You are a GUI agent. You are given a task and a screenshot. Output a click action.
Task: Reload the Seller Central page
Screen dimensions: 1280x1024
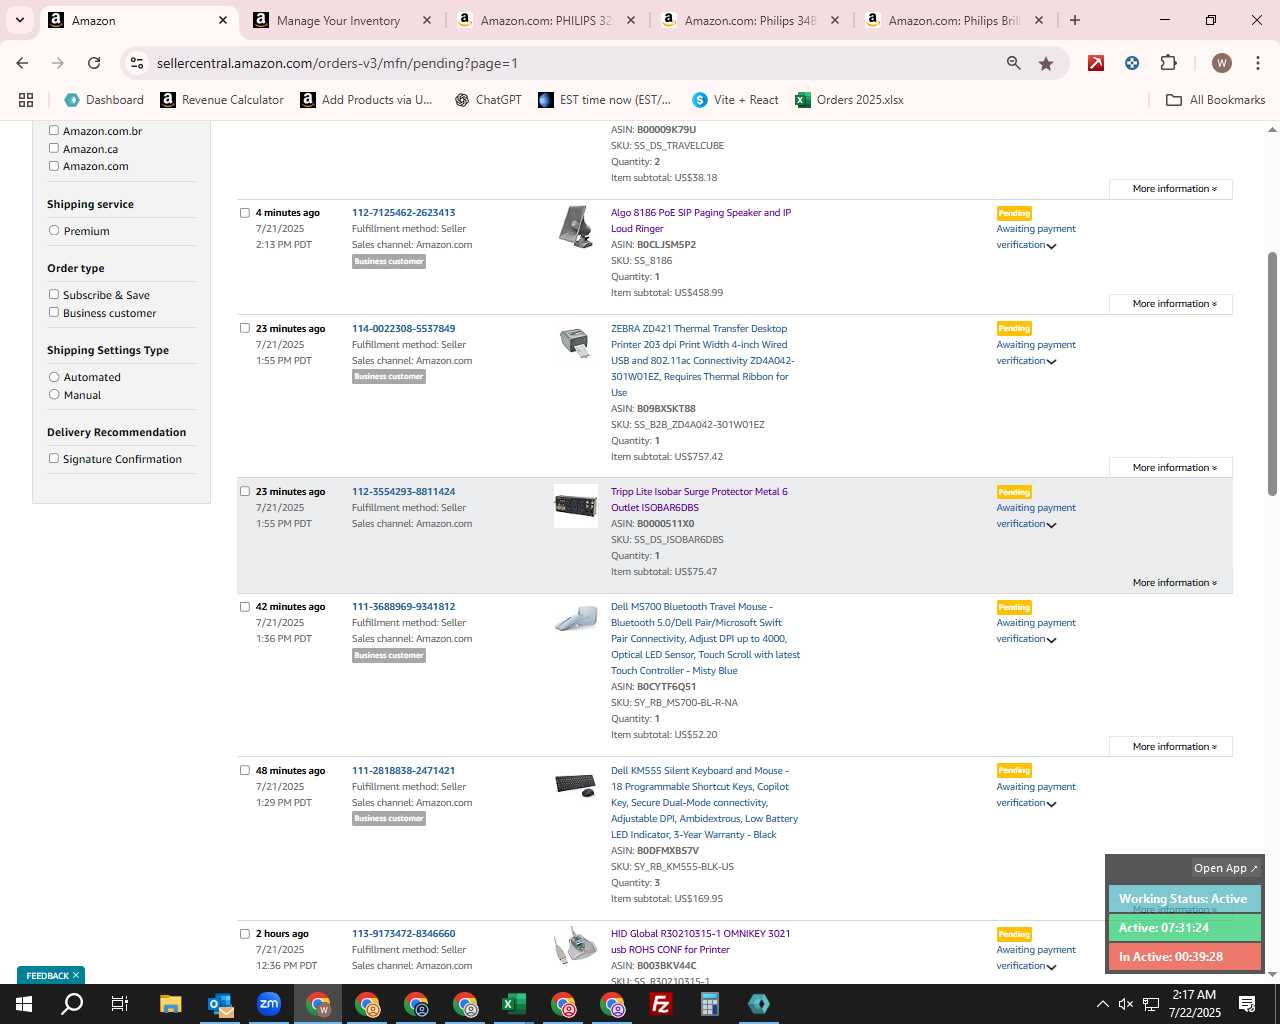94,63
